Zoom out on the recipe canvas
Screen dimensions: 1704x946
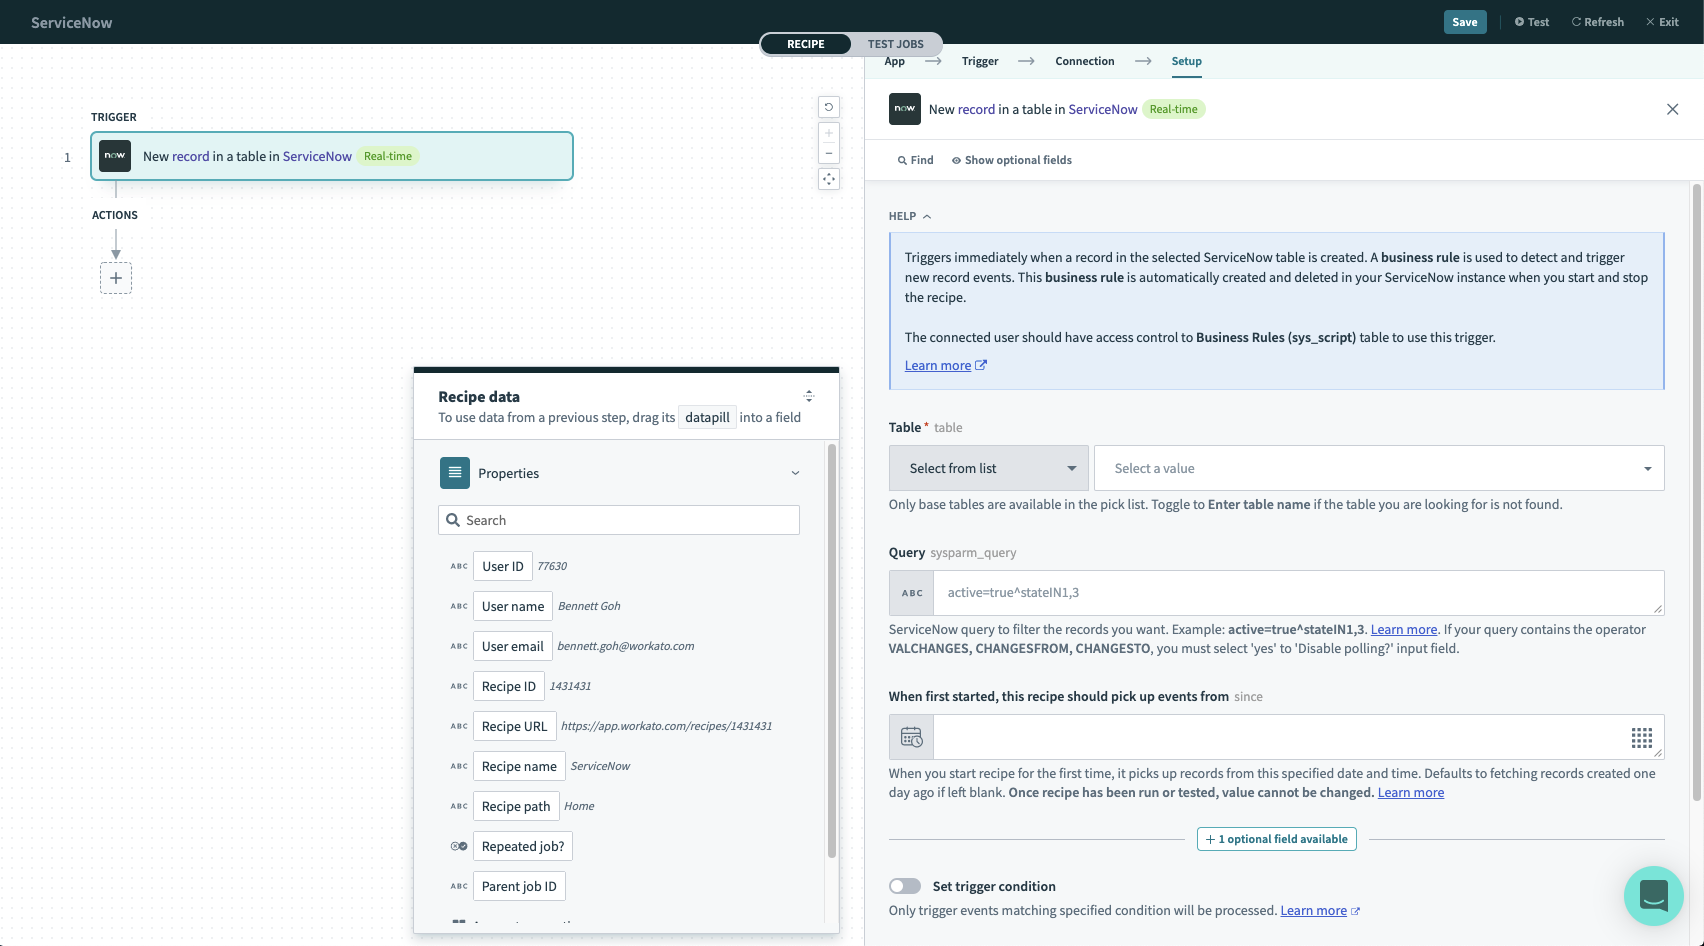[829, 153]
